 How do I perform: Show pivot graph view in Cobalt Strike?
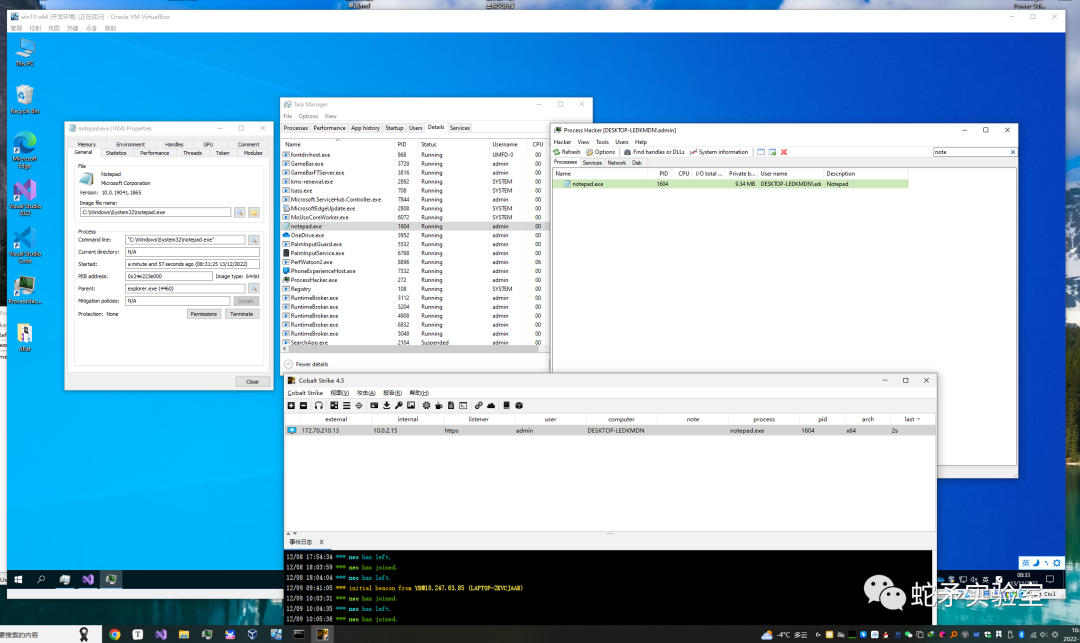click(x=334, y=405)
